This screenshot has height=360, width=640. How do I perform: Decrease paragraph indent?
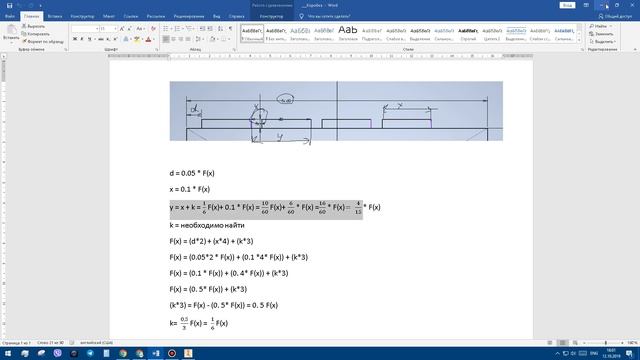click(x=202, y=29)
